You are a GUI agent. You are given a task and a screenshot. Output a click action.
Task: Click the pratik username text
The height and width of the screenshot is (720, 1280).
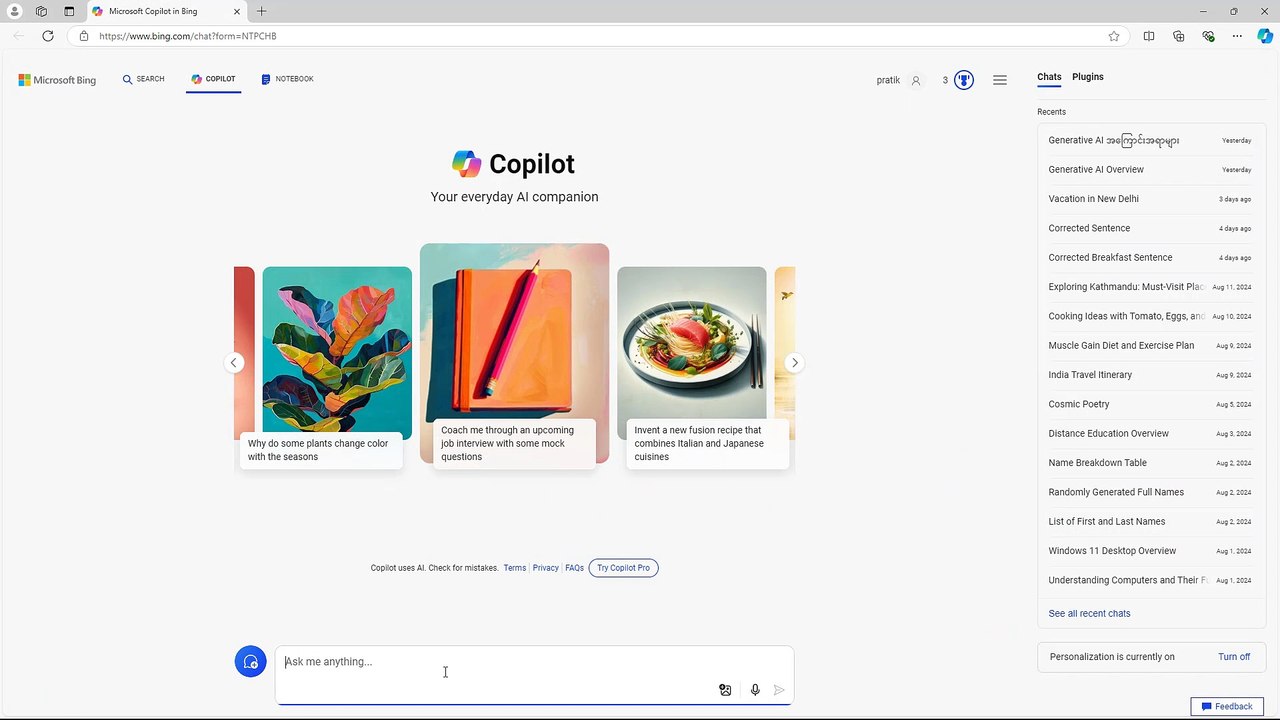(x=888, y=80)
